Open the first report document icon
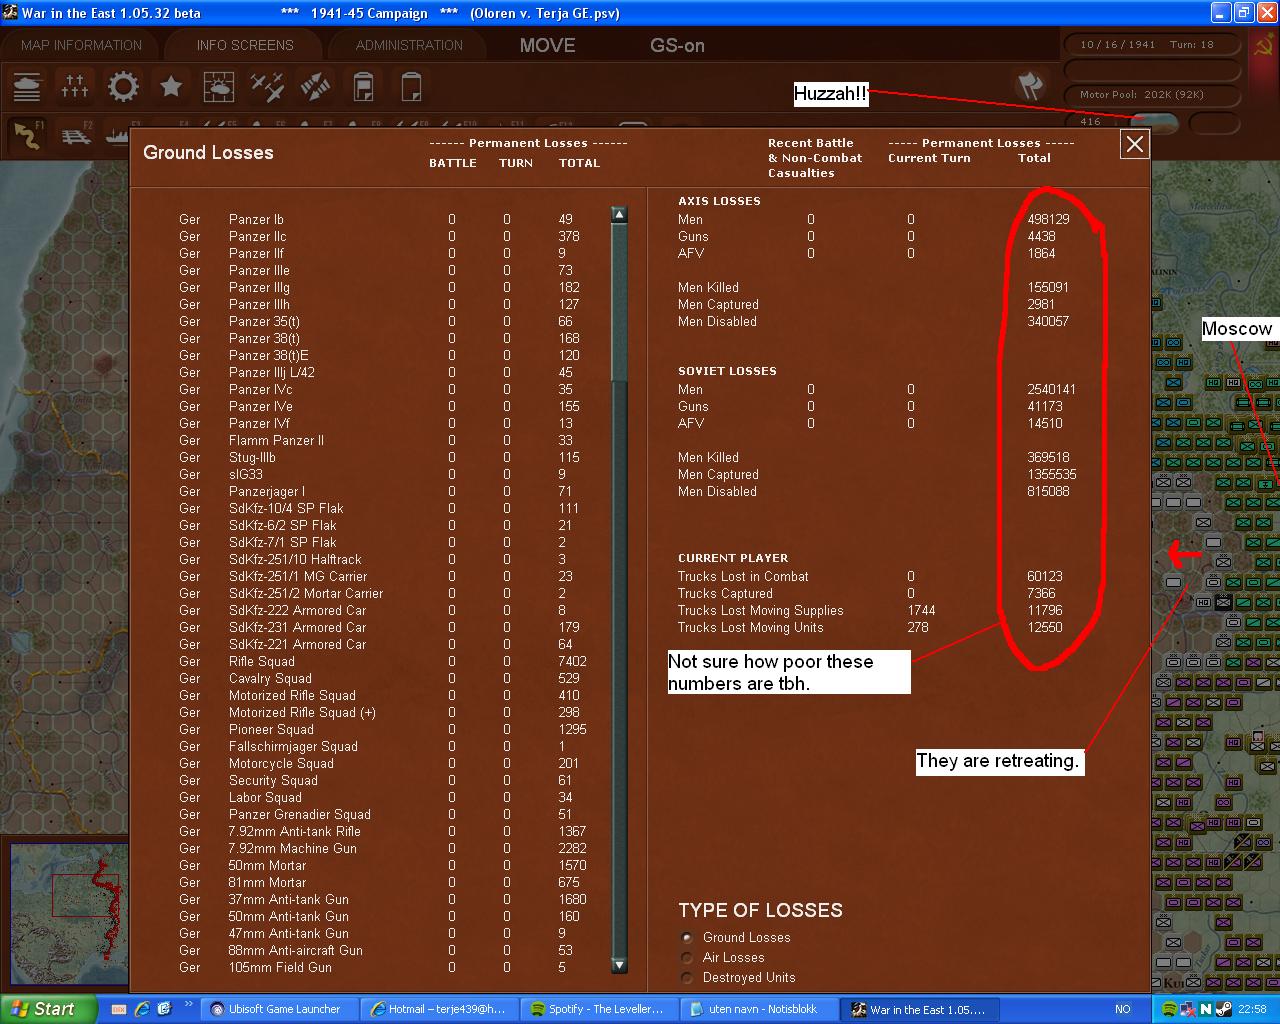This screenshot has width=1280, height=1024. tap(363, 87)
